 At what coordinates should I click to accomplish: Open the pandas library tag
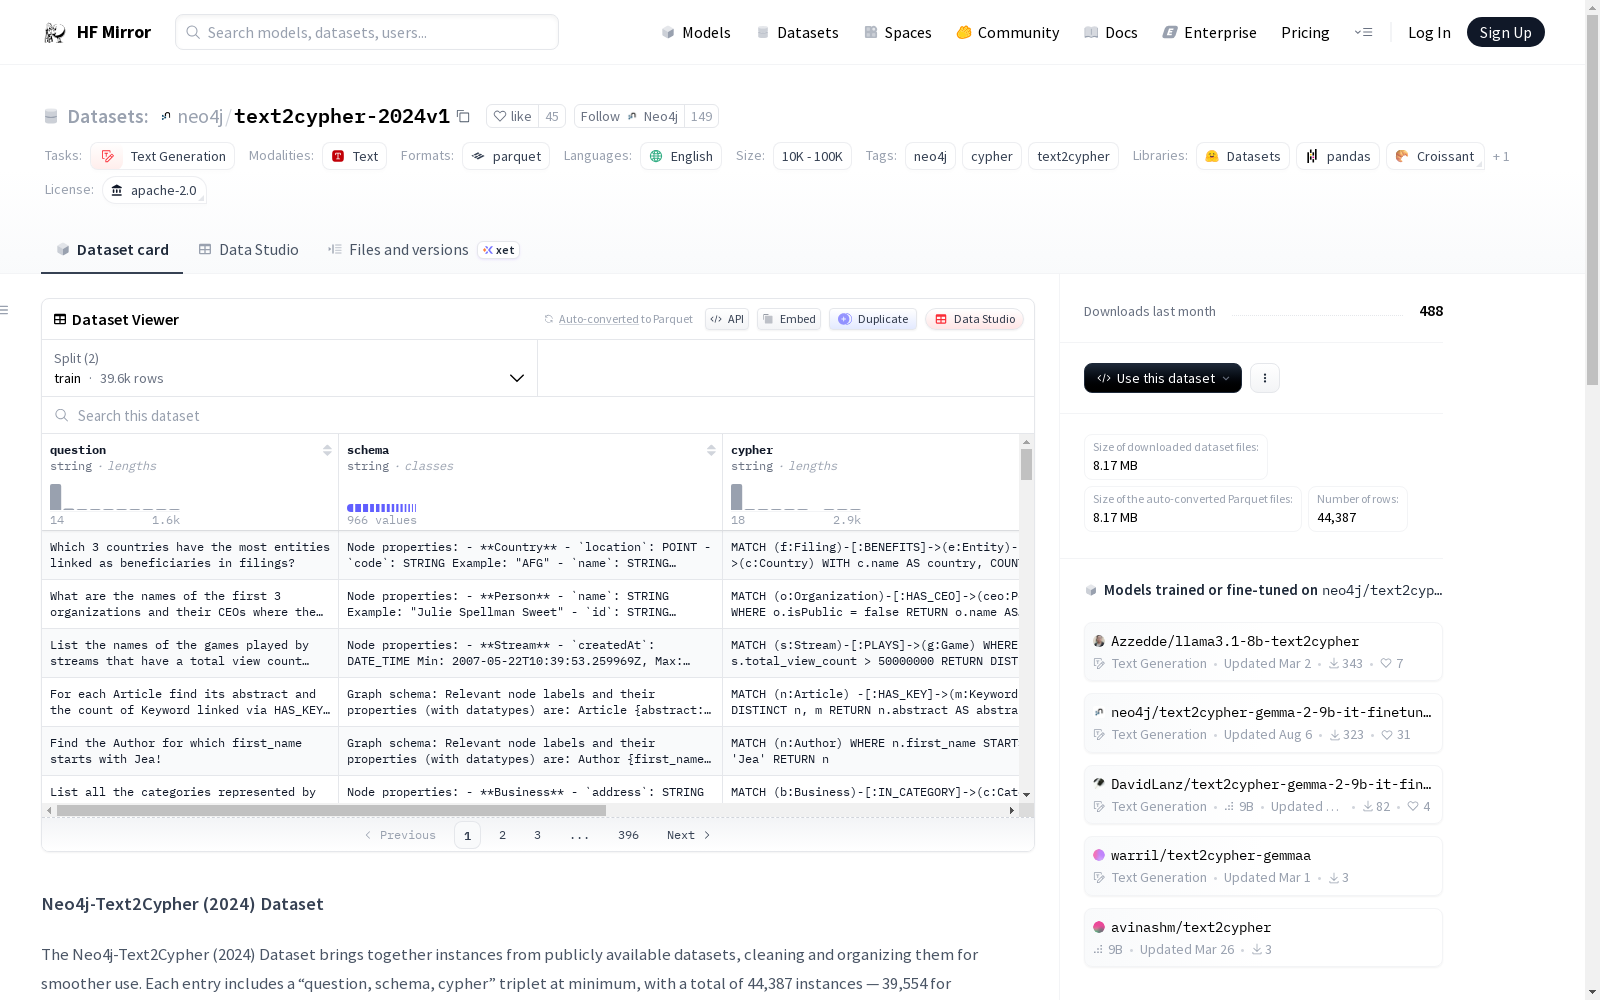[x=1338, y=156]
